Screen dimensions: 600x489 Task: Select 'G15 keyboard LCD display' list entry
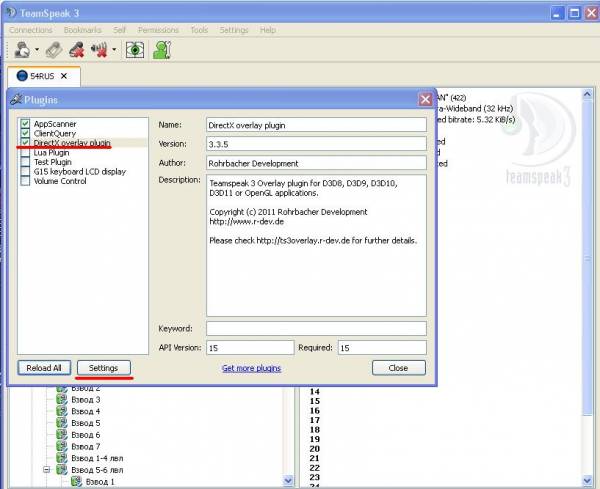[x=80, y=171]
